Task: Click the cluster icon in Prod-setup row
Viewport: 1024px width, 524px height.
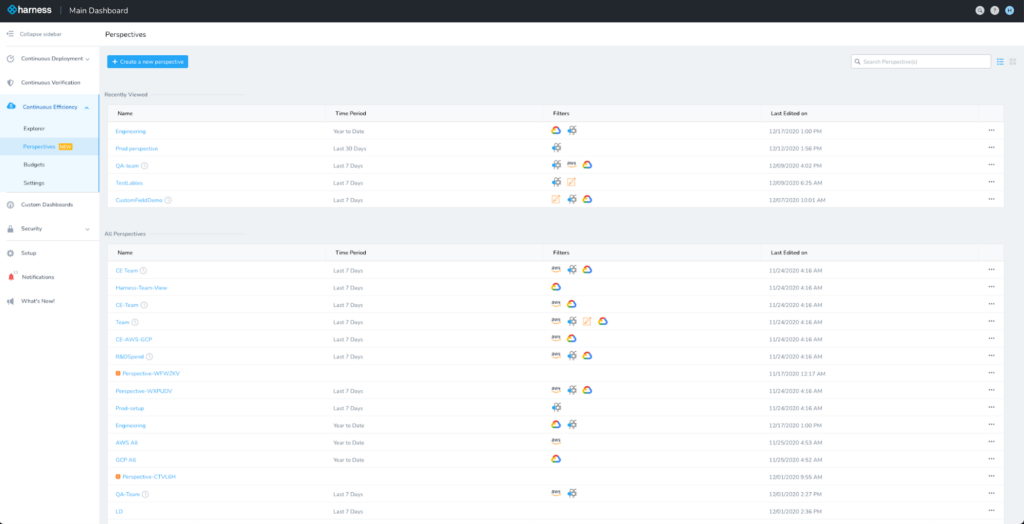Action: click(x=556, y=407)
